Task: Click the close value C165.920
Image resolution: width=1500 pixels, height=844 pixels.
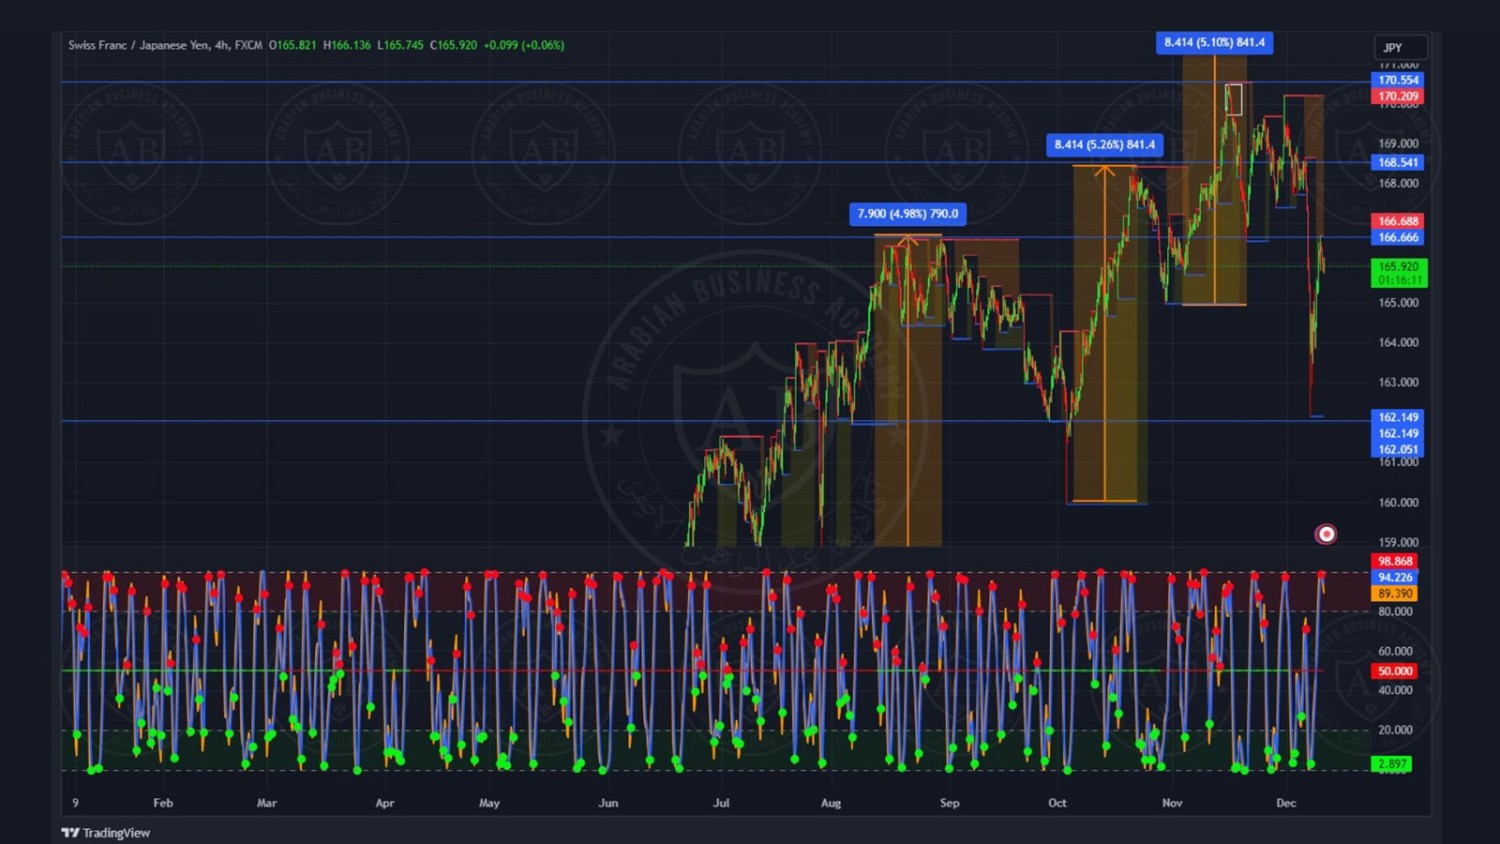Action: (x=454, y=45)
